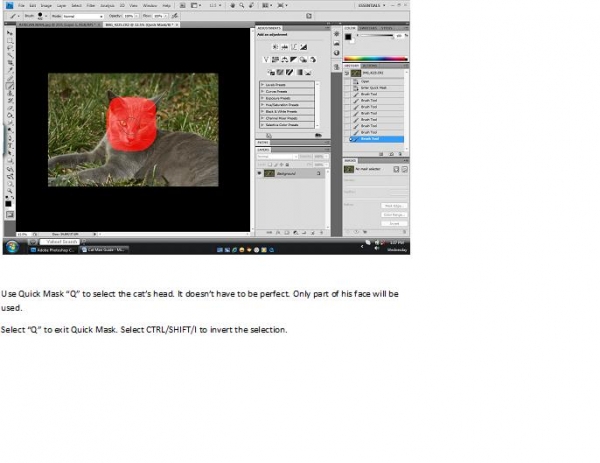Expand Black & White Presets list
Viewport: 600px width, 463px height.
(x=262, y=112)
